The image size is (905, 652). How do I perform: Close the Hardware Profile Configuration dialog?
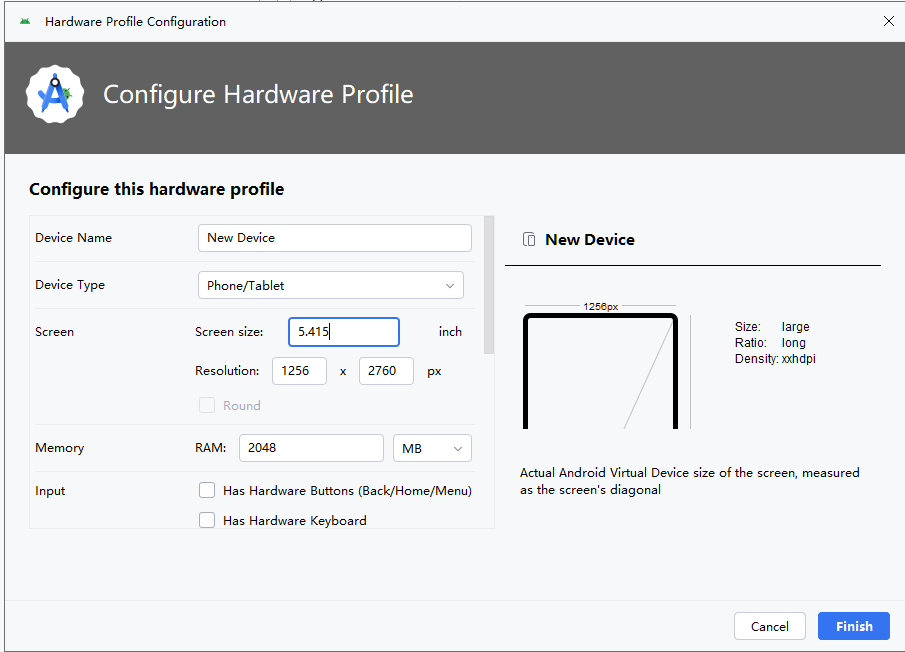888,21
